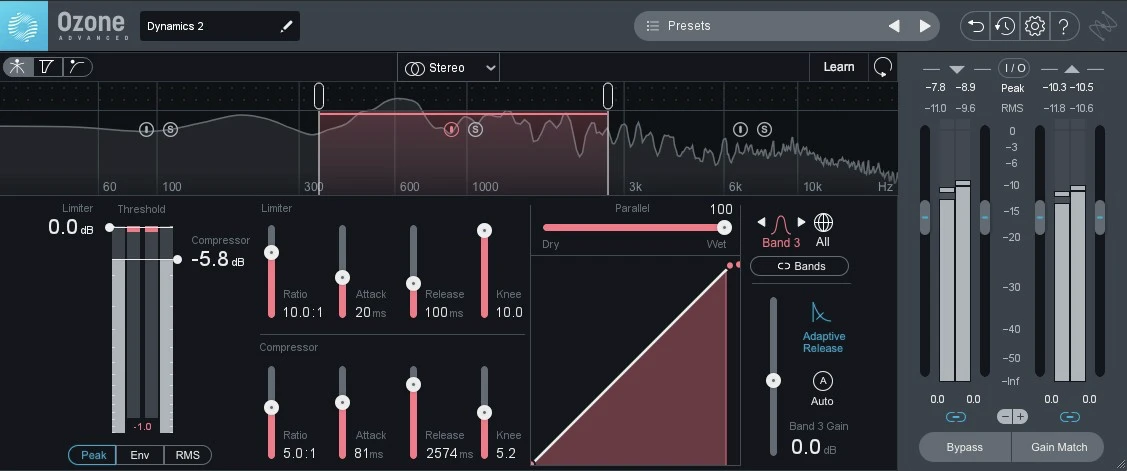The height and width of the screenshot is (471, 1127).
Task: Click the undo arrow icon
Action: pyautogui.click(x=976, y=26)
